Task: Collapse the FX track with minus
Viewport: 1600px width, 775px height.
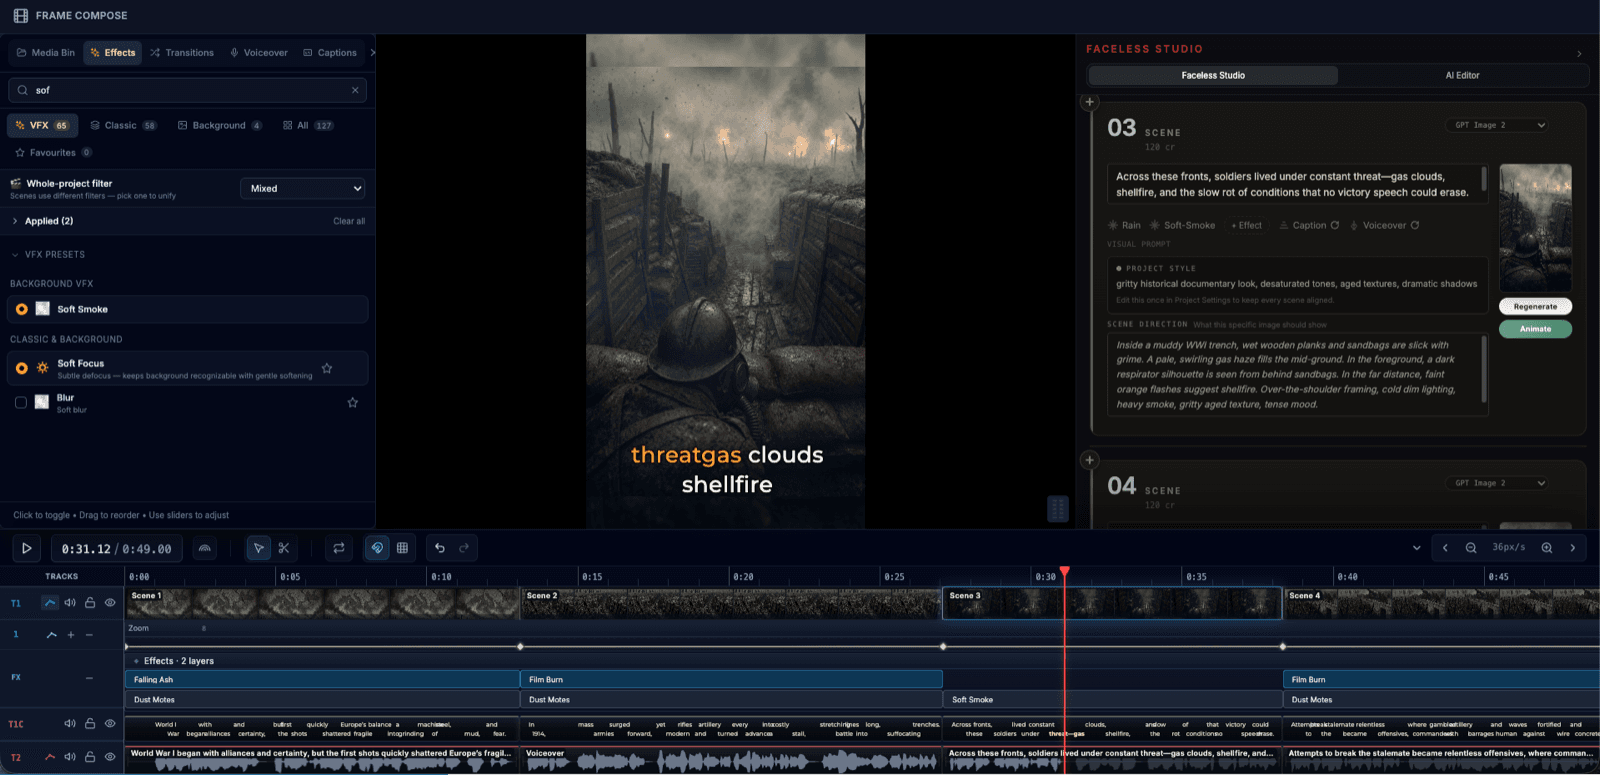Action: (x=89, y=678)
